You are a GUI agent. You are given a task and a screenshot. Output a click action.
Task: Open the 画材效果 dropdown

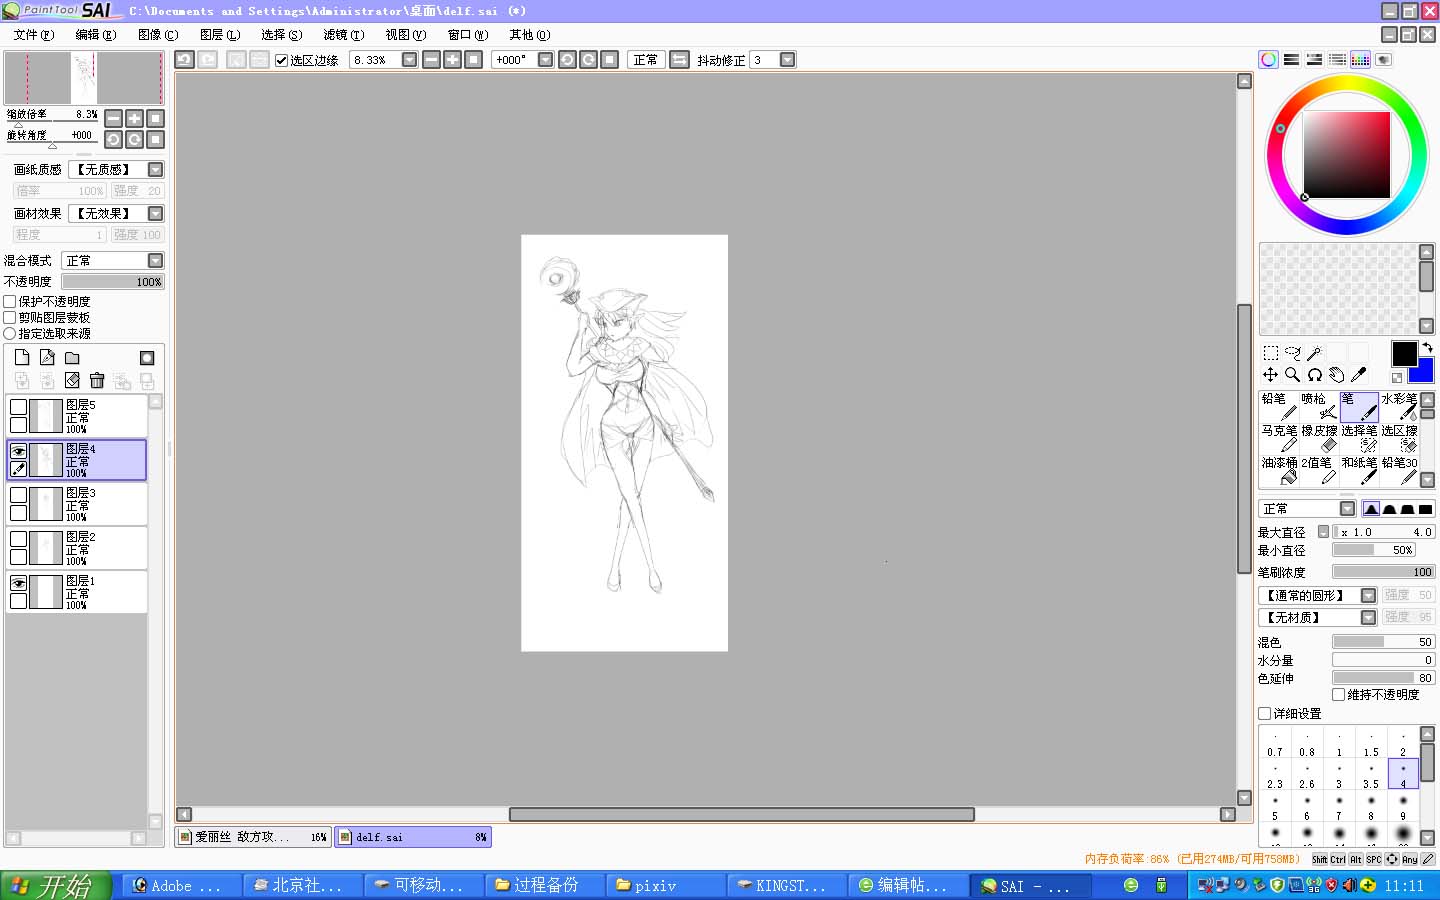(155, 213)
